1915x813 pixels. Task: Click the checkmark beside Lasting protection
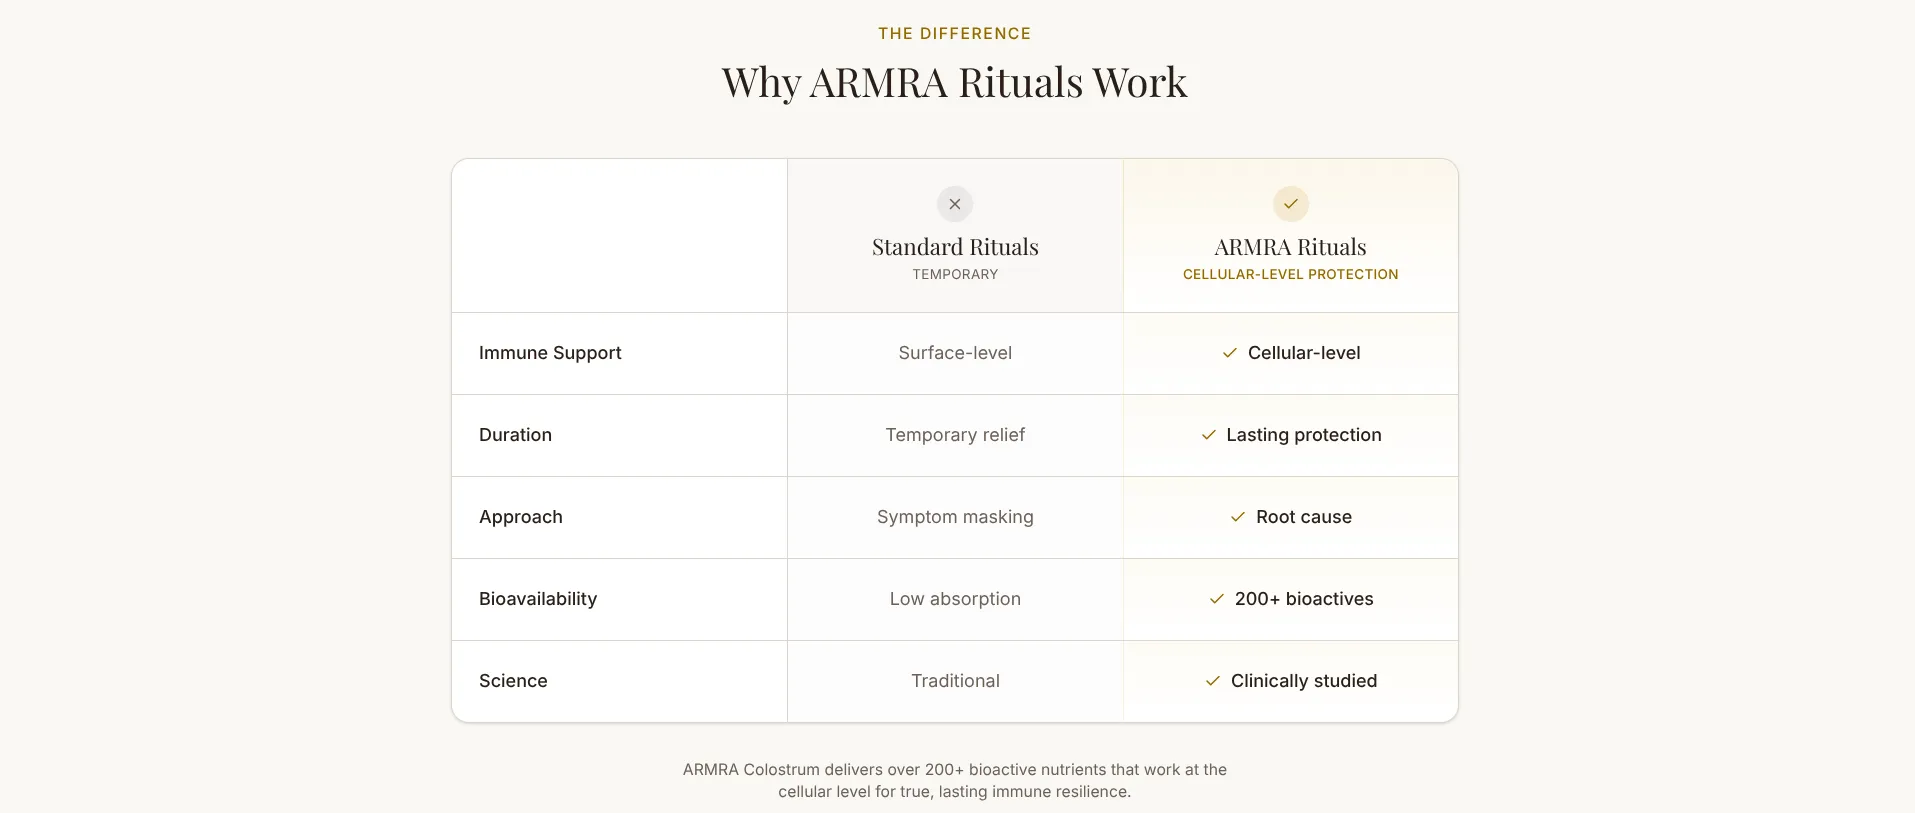coord(1209,435)
